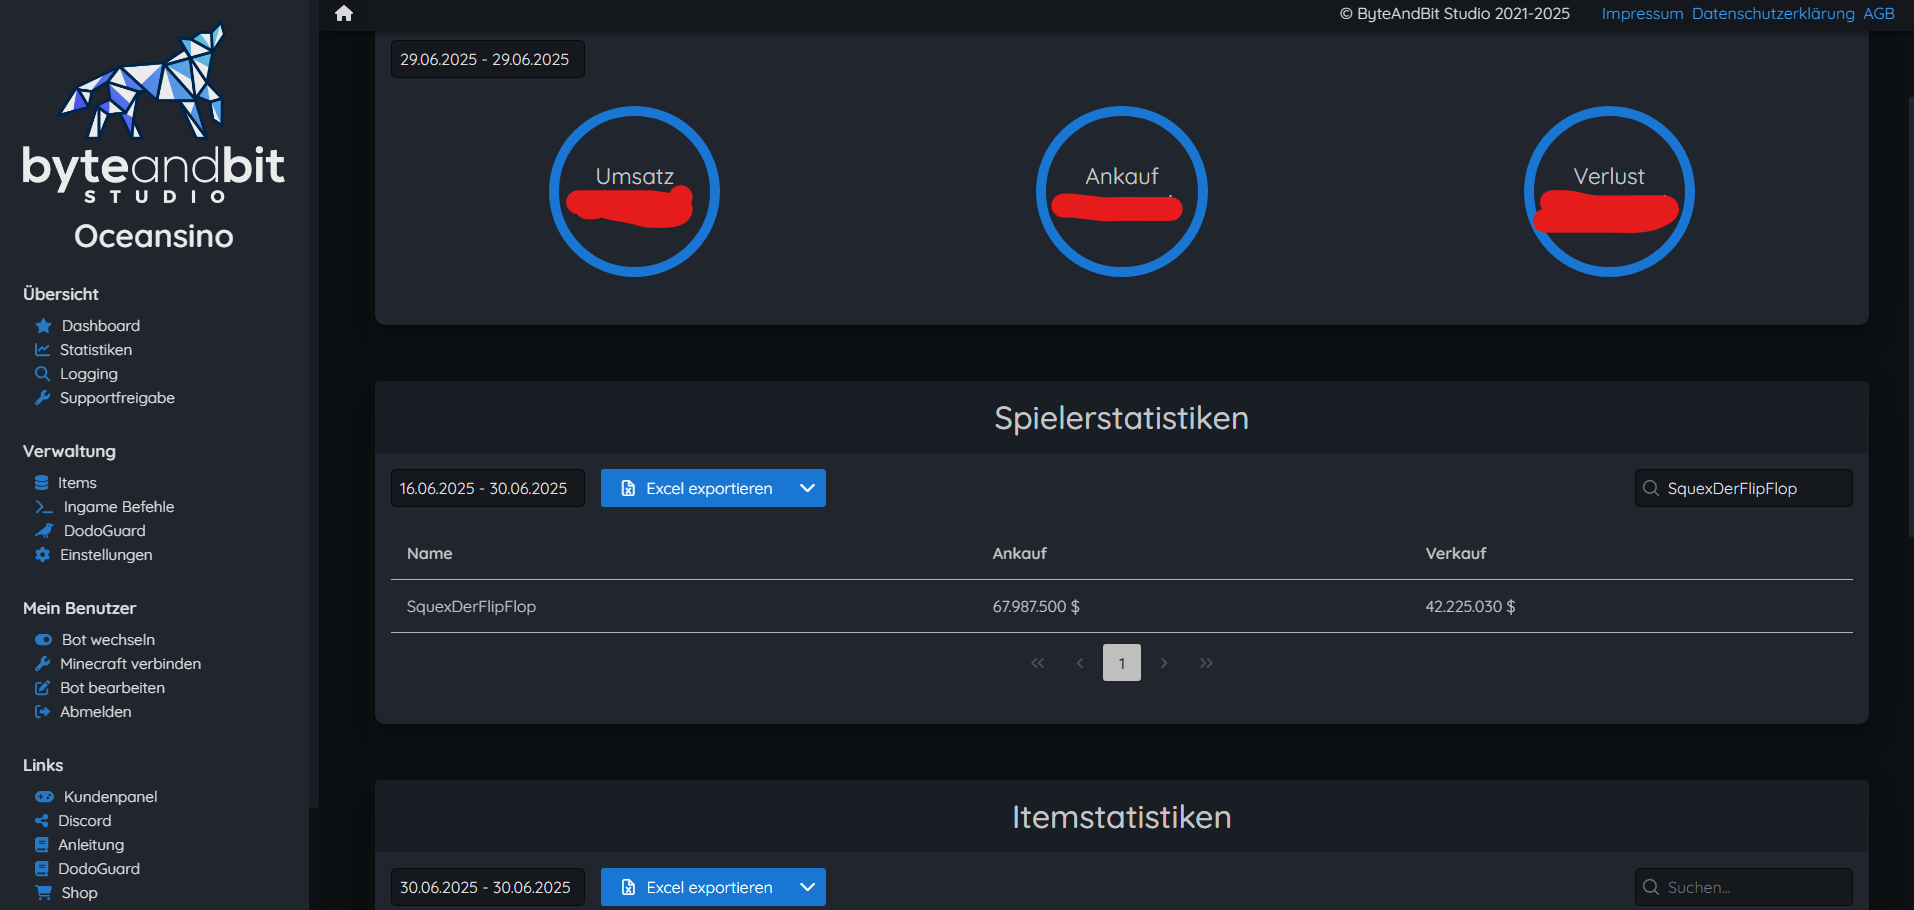
Task: Click the DodoGuard bird icon under Verwaltung
Action: [x=44, y=531]
